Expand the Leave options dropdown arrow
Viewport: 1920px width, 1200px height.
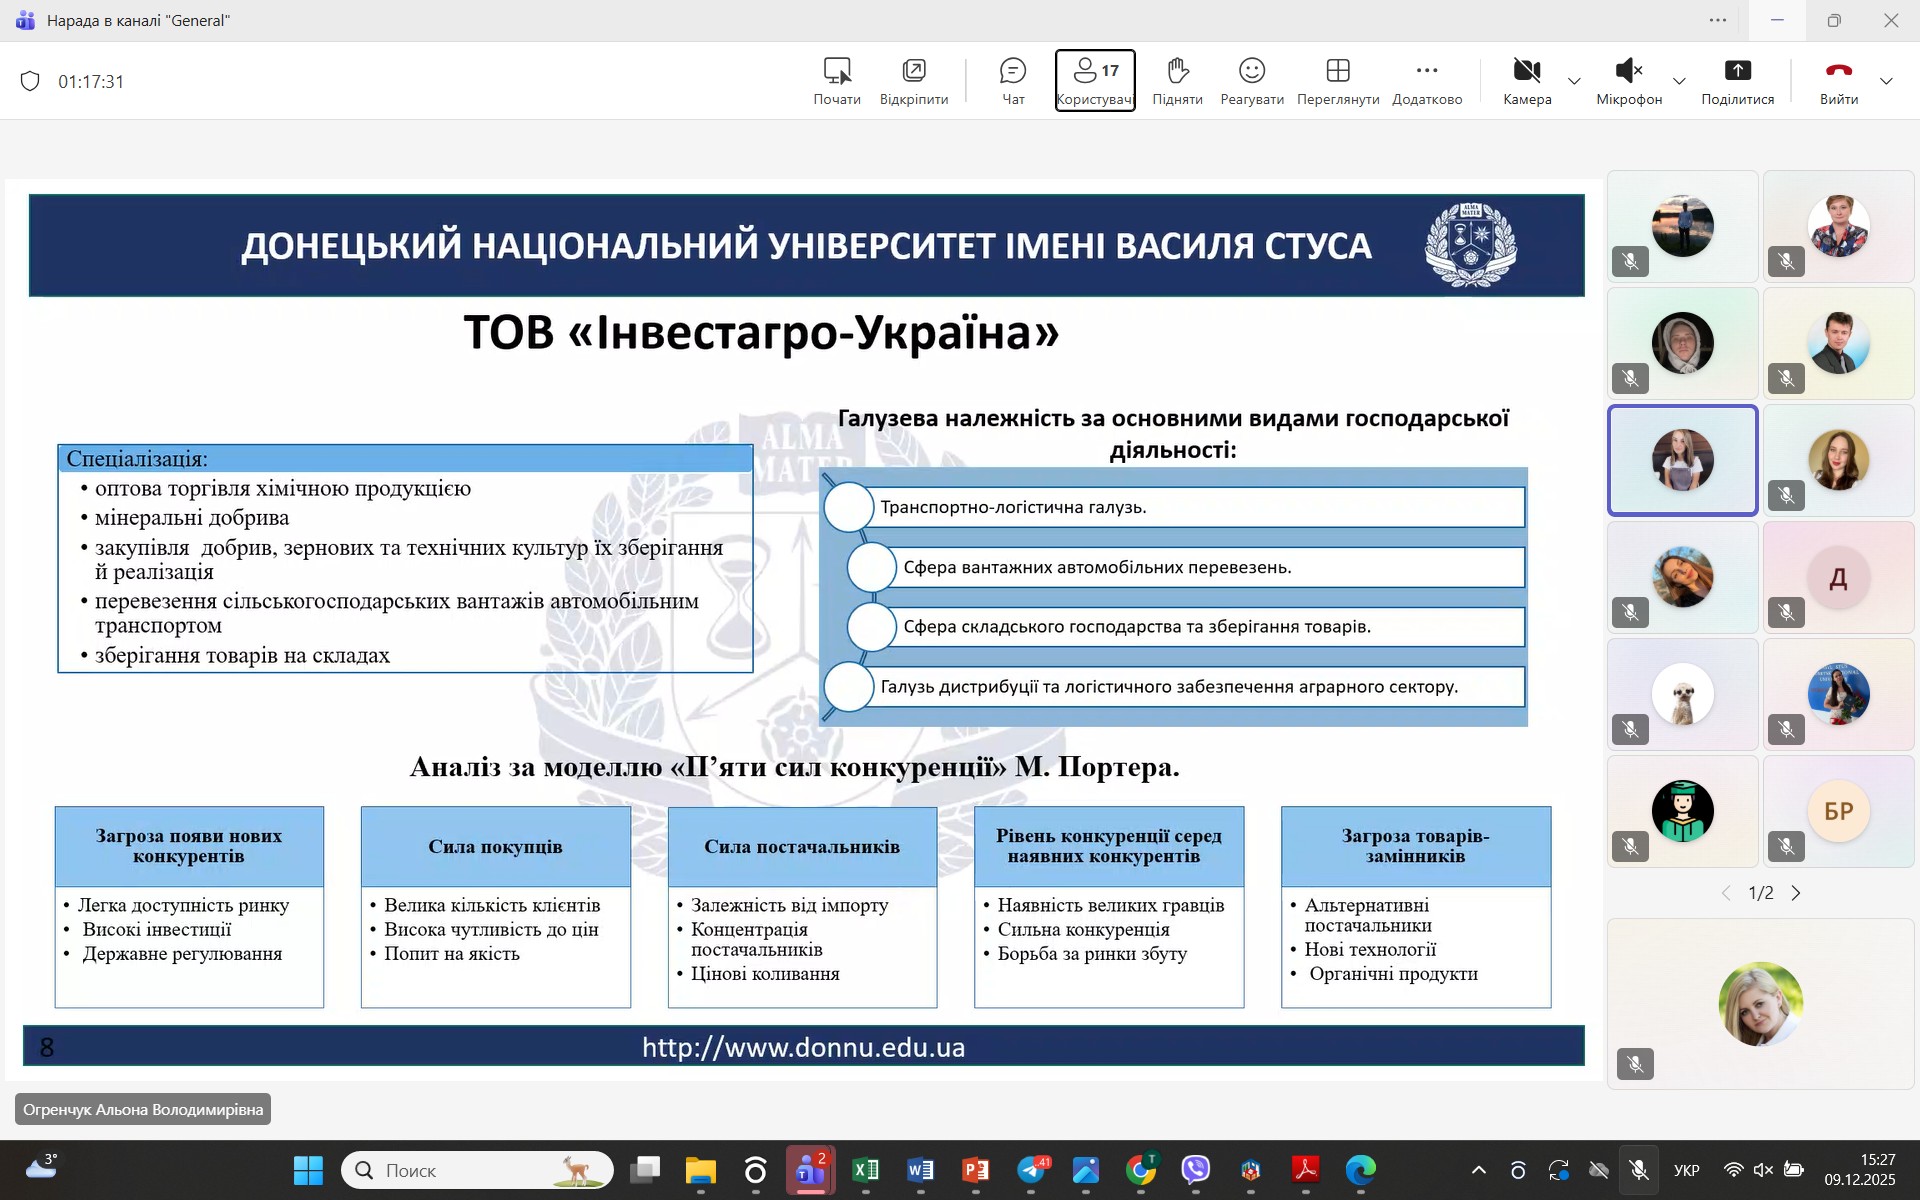coord(1887,81)
